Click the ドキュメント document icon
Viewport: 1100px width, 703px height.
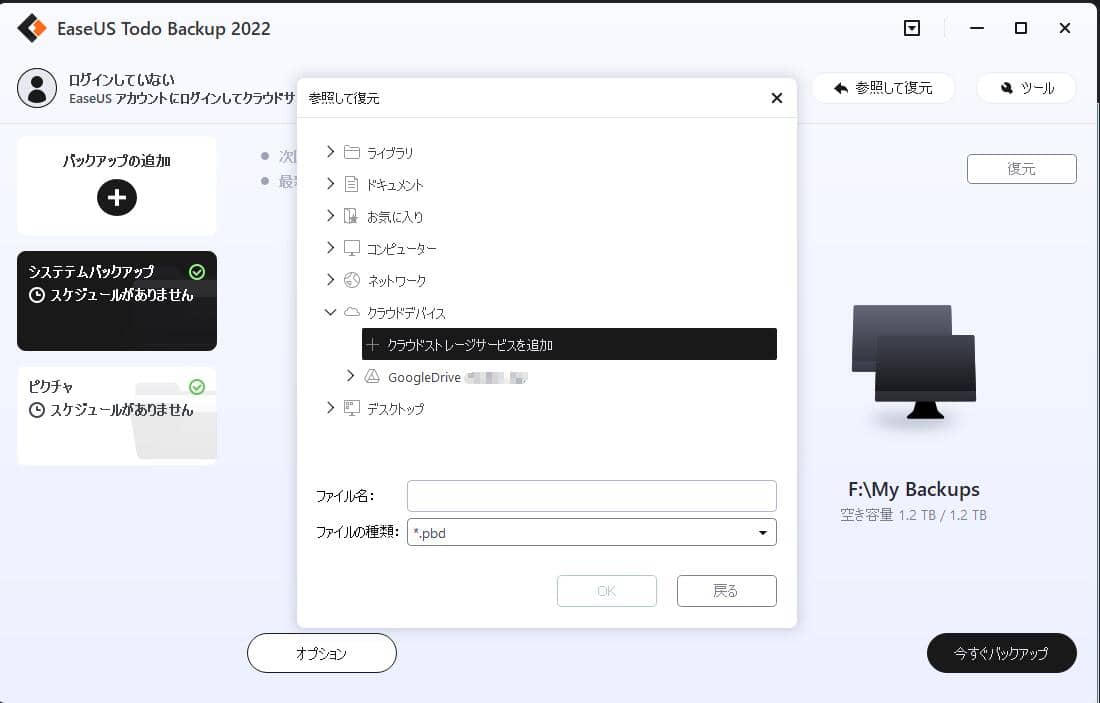(351, 184)
